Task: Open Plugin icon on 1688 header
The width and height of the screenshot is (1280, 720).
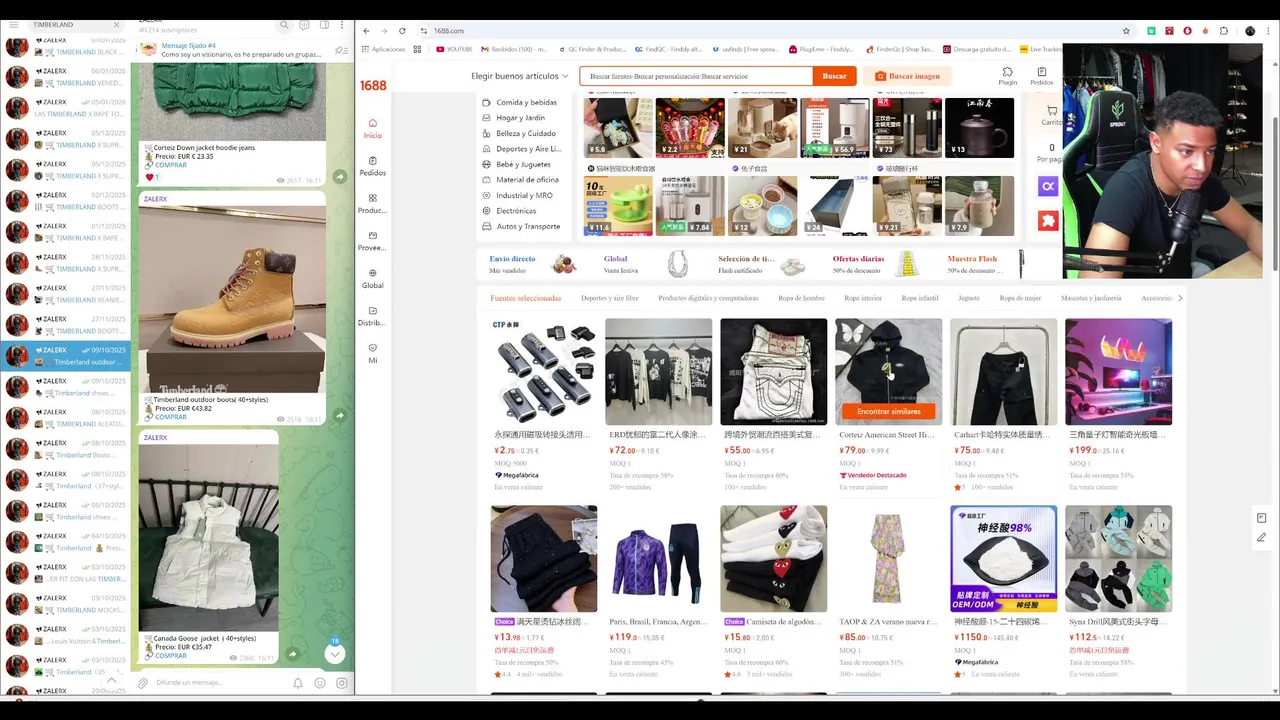Action: tap(1007, 76)
